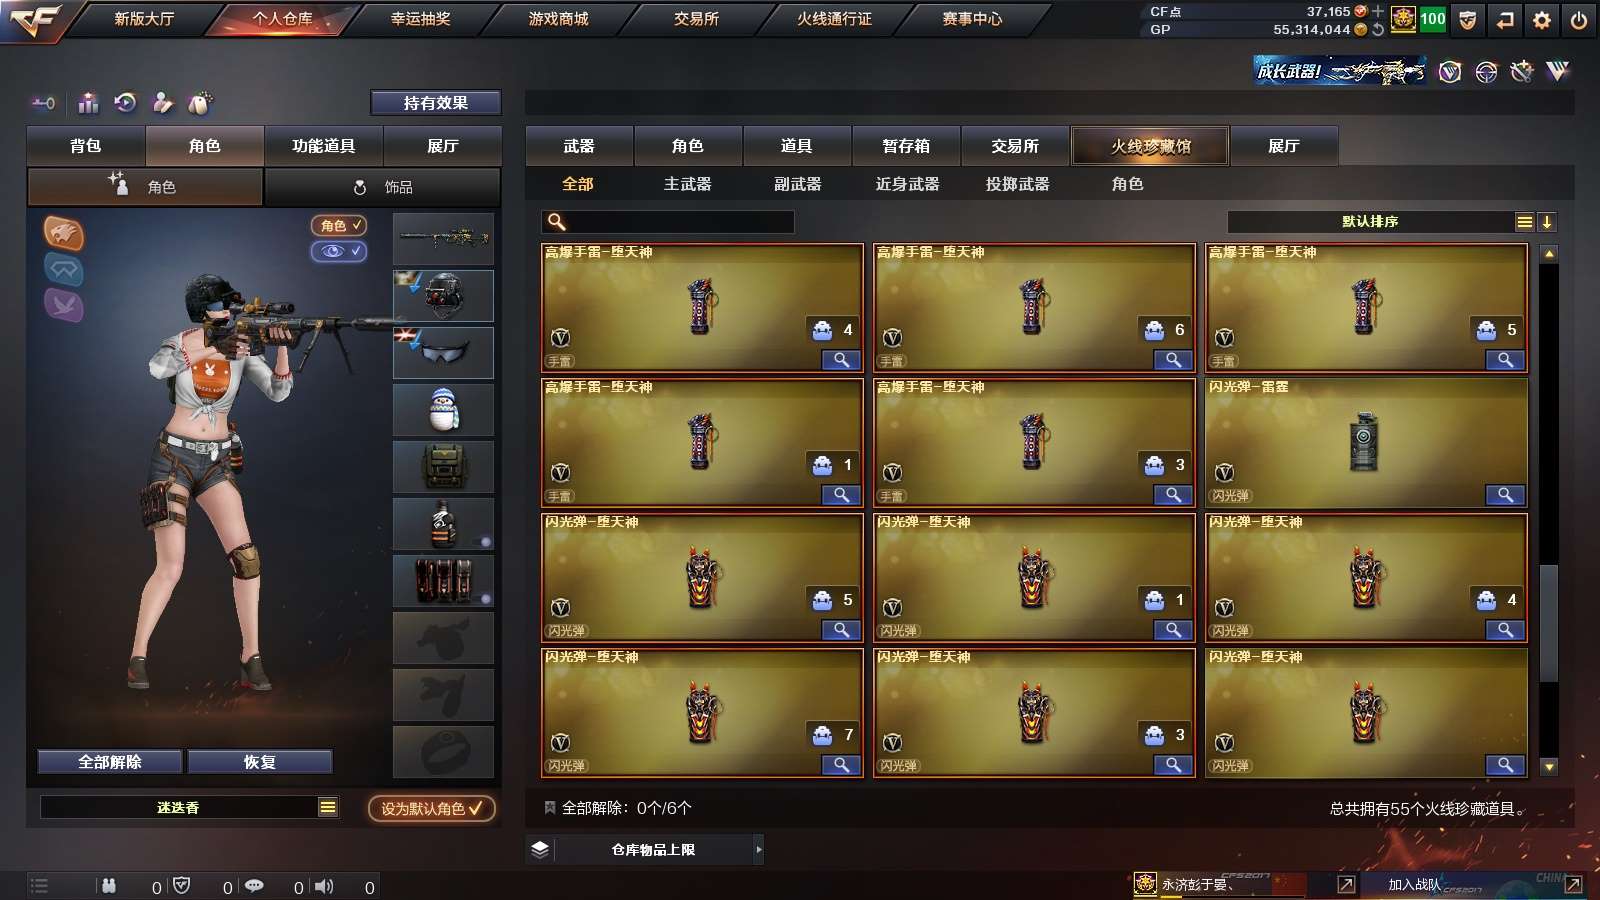Inspect the 闪光弹-雷霆 item with magnifier button
1600x900 pixels.
(x=1505, y=495)
